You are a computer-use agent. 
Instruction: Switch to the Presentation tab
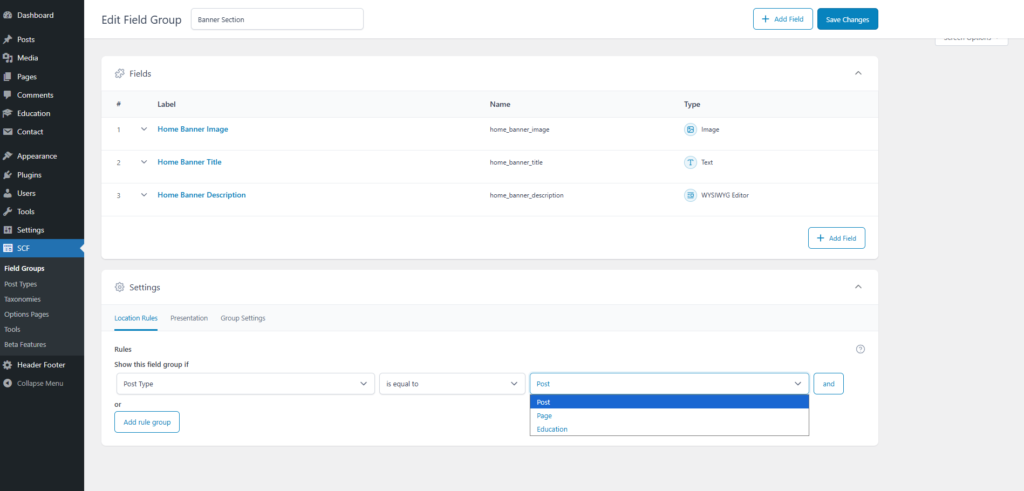click(x=189, y=318)
